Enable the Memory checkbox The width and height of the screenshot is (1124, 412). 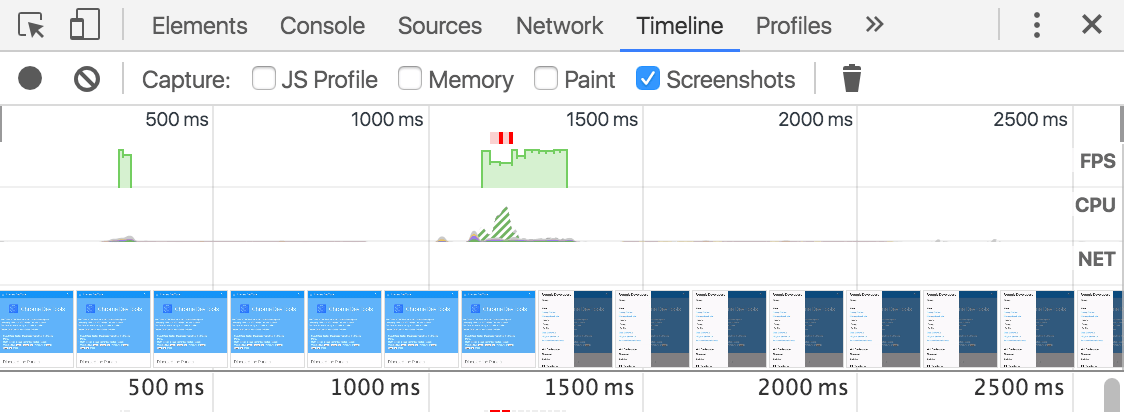point(410,78)
